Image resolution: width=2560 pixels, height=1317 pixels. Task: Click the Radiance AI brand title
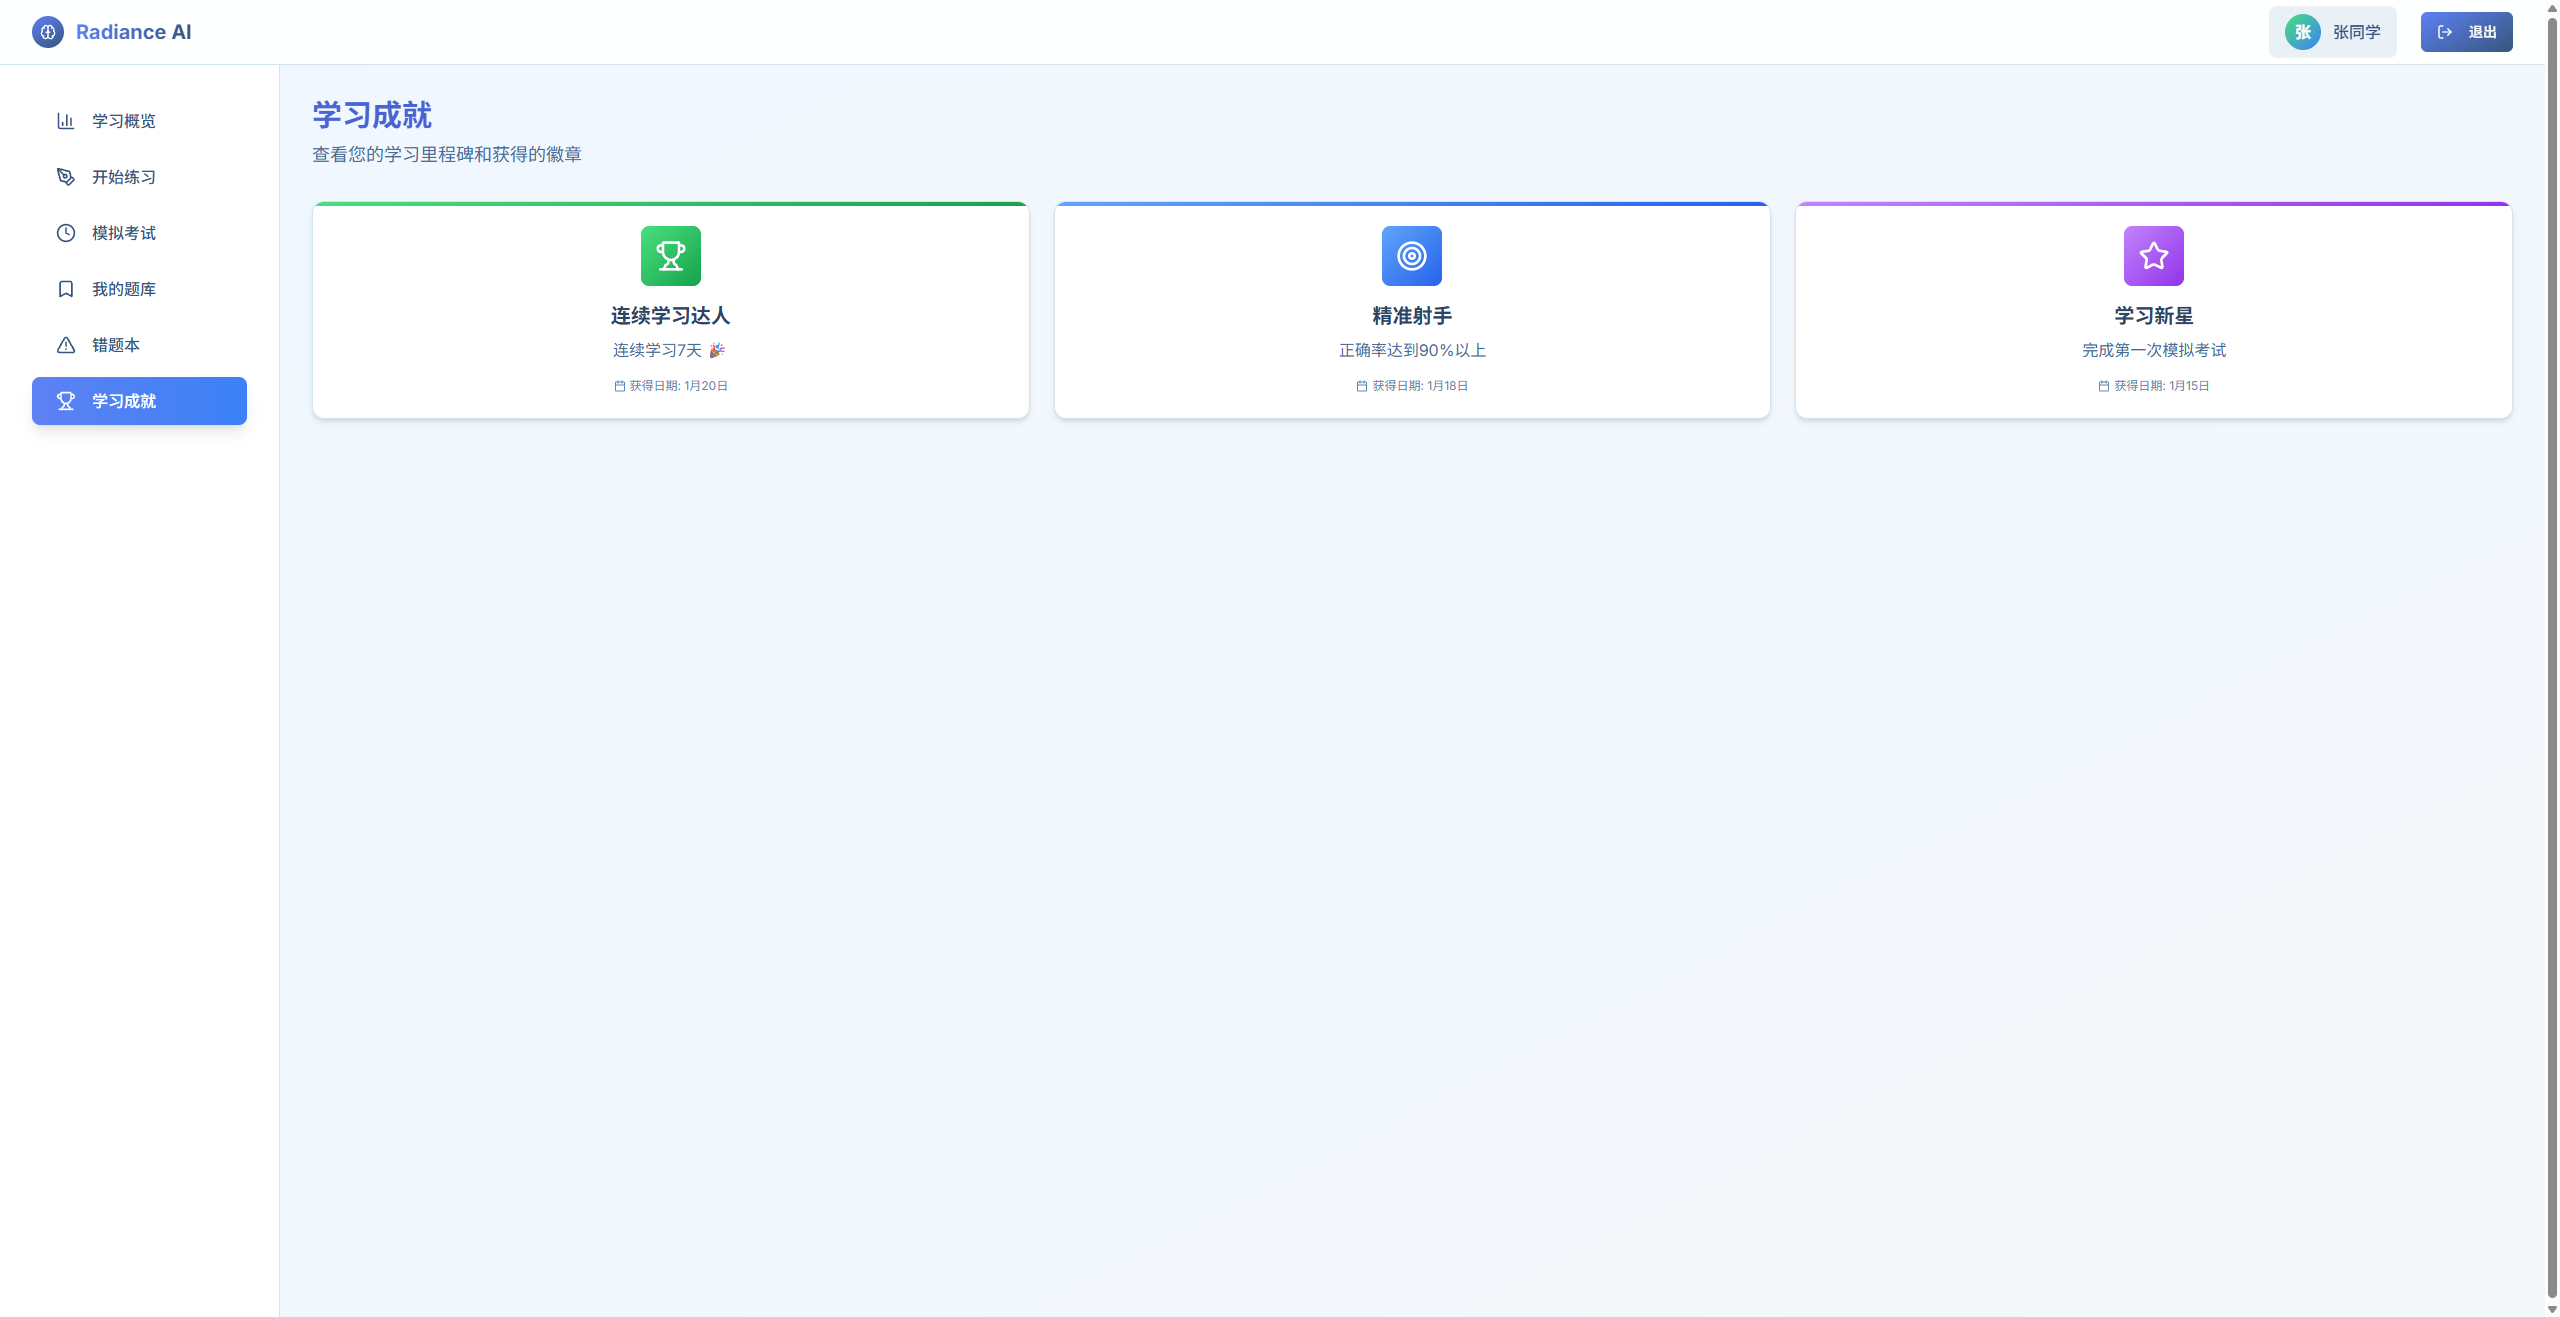coord(133,32)
